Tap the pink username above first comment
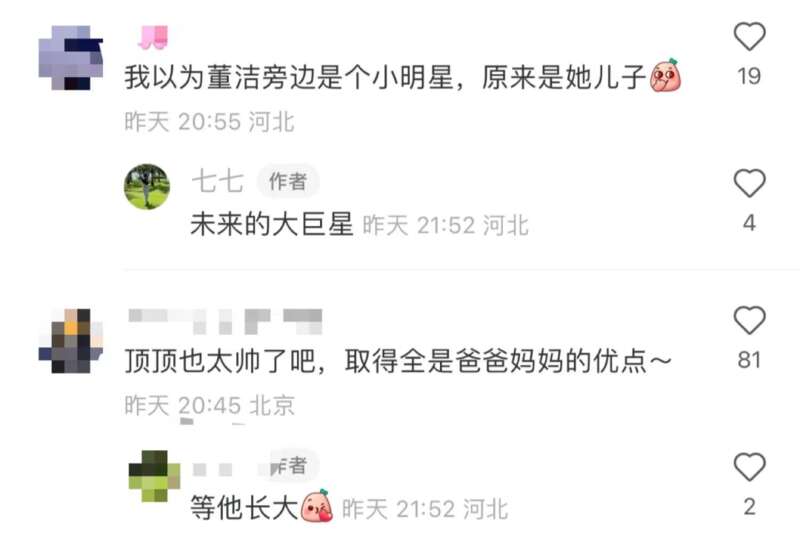Image resolution: width=800 pixels, height=551 pixels. click(153, 38)
